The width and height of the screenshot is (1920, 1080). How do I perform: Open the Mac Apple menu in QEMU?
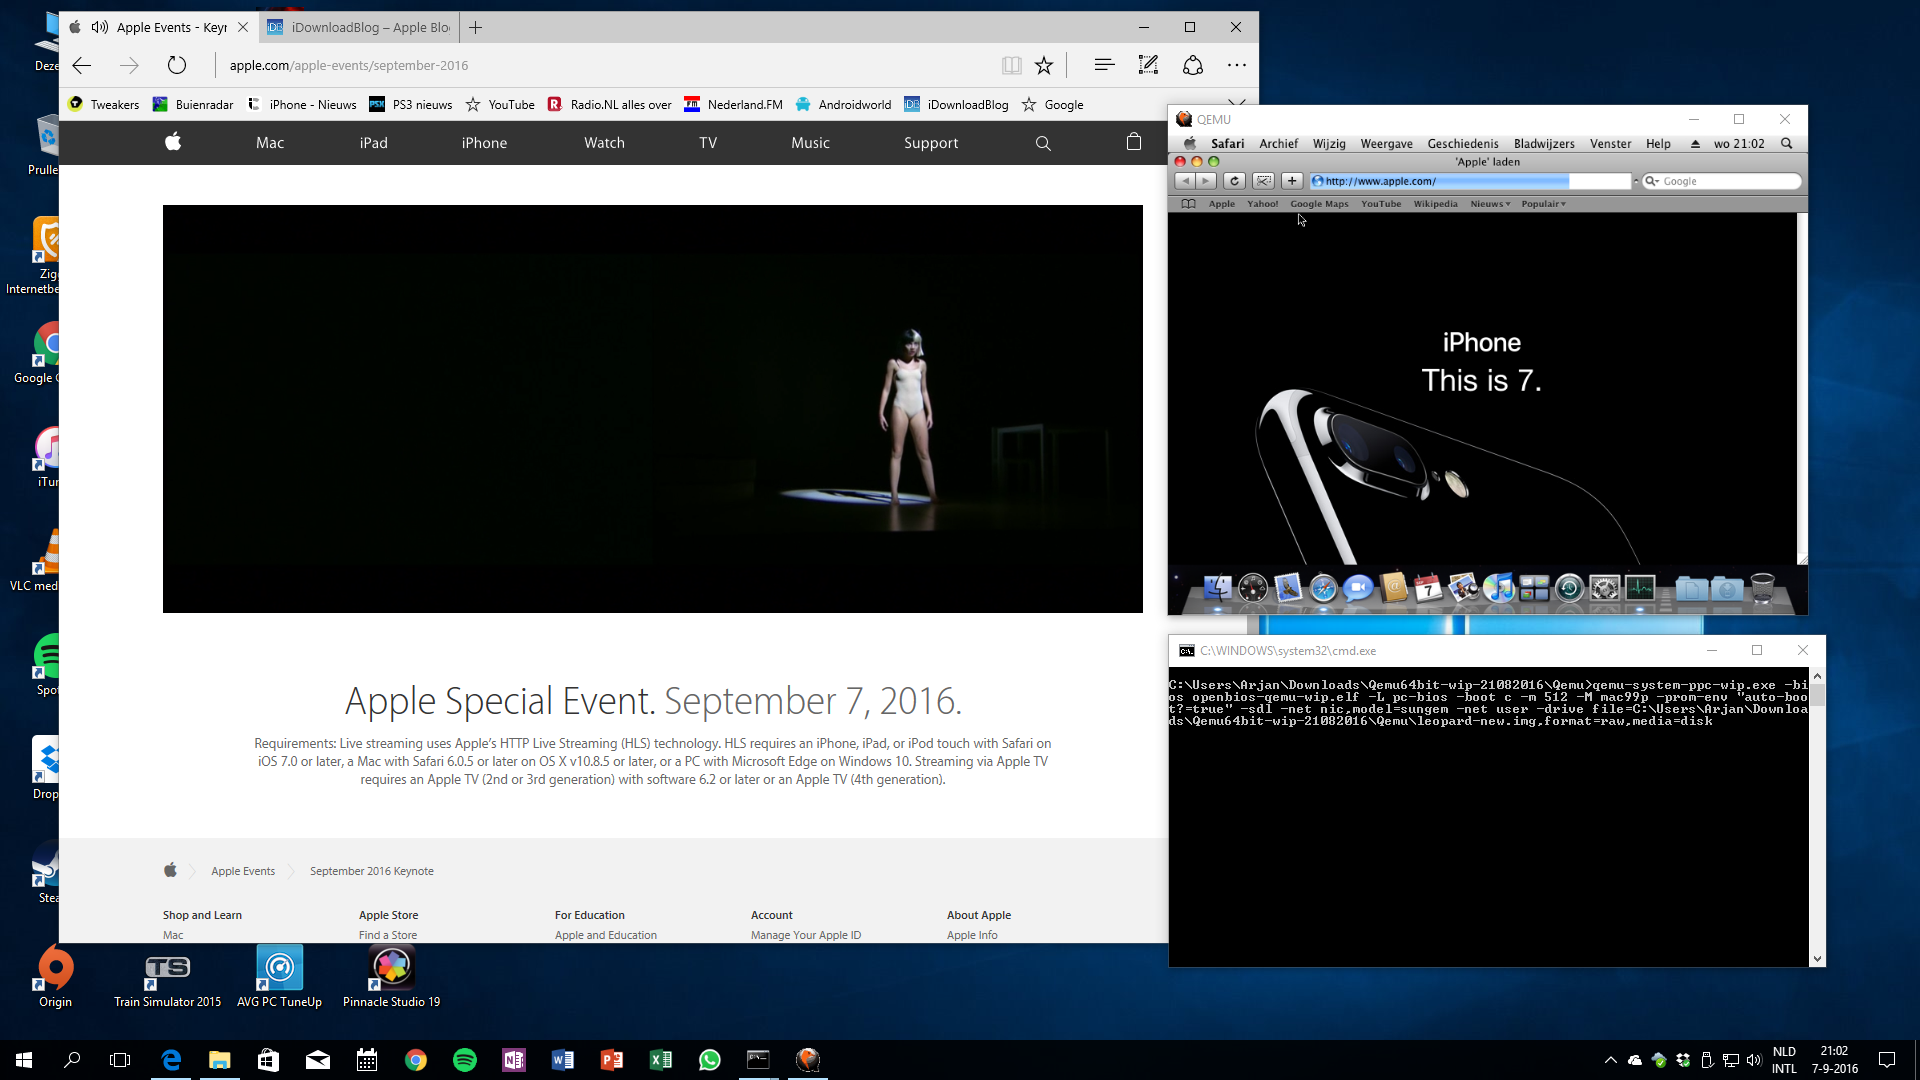click(x=1190, y=144)
